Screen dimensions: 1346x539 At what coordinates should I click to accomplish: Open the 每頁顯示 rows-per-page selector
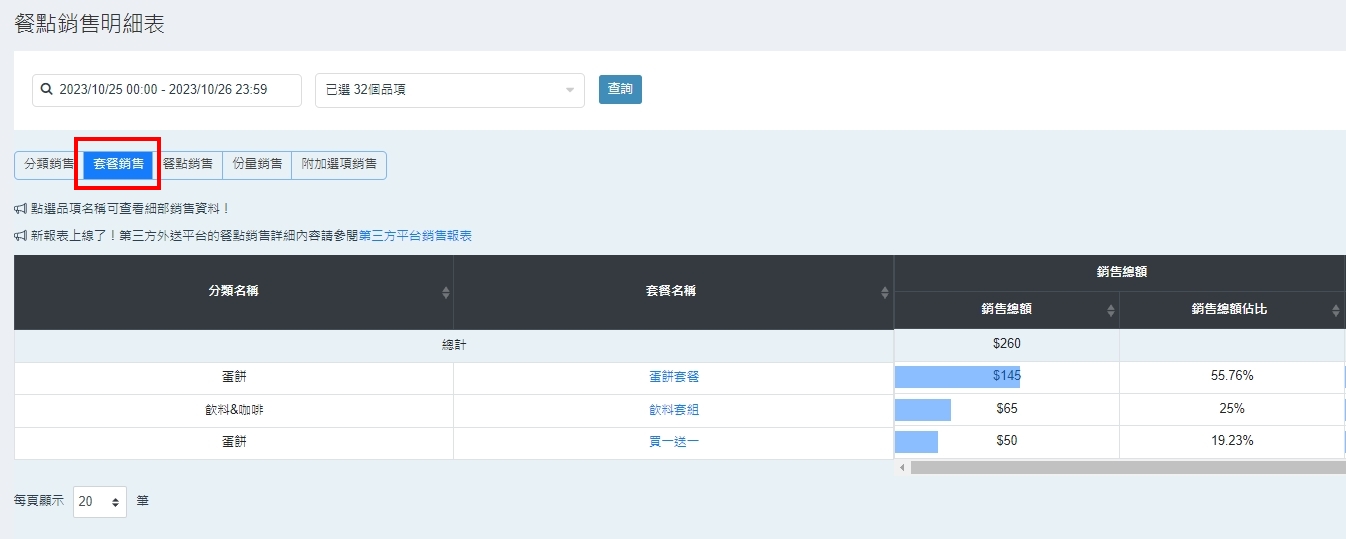(100, 501)
